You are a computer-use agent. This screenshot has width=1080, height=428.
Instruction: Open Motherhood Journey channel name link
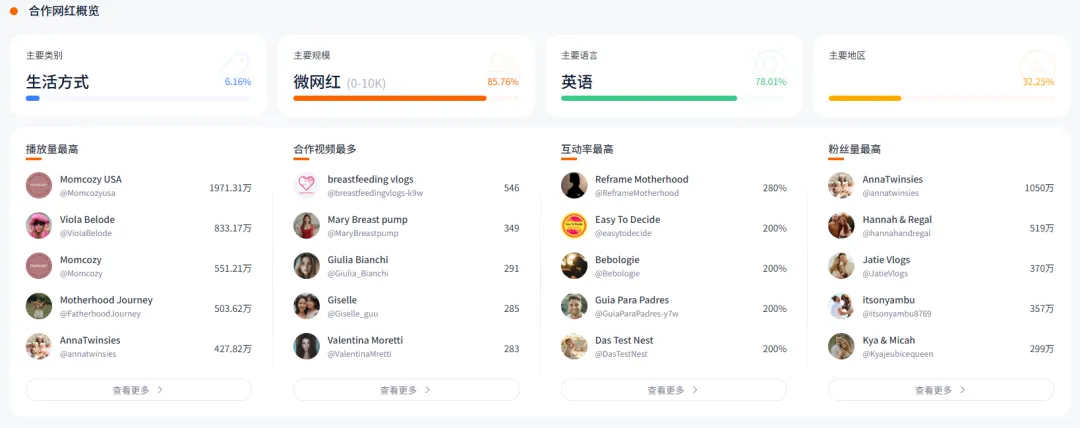pyautogui.click(x=106, y=300)
